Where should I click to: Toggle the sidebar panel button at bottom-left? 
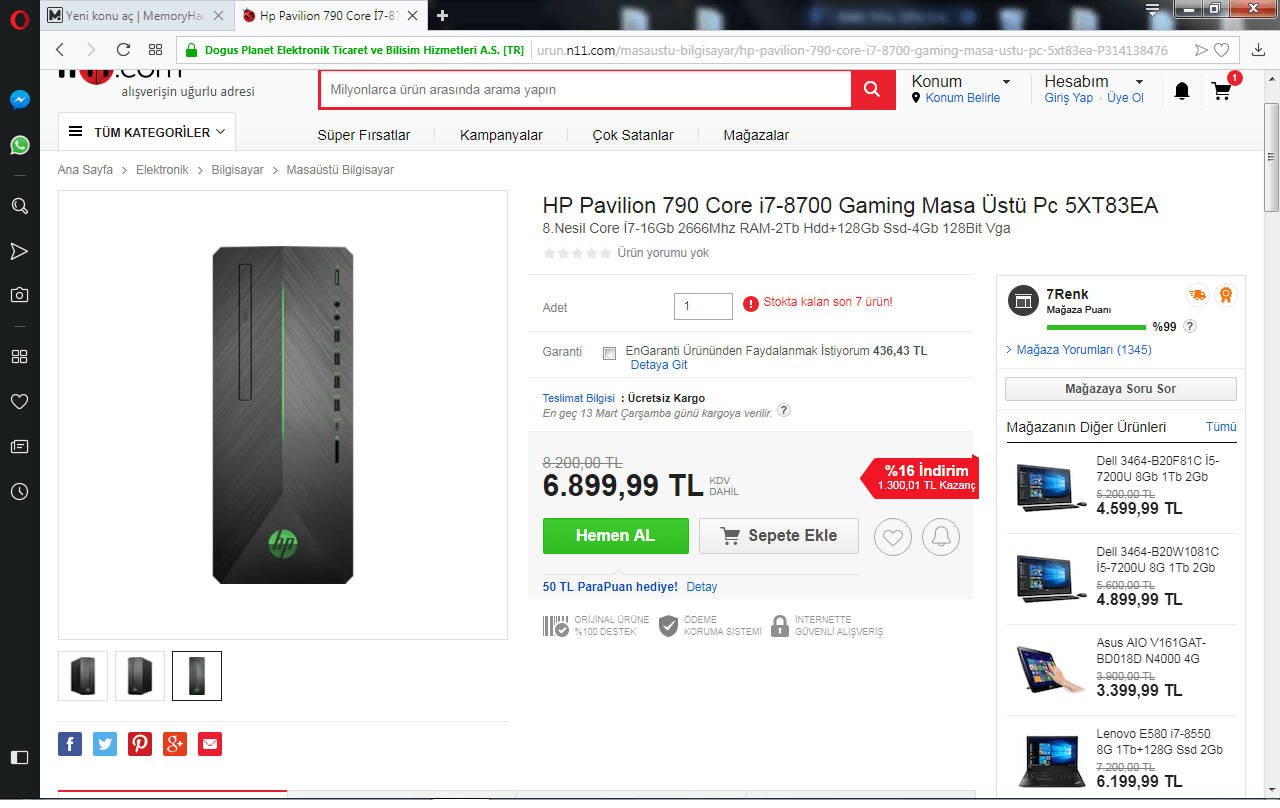(x=19, y=757)
